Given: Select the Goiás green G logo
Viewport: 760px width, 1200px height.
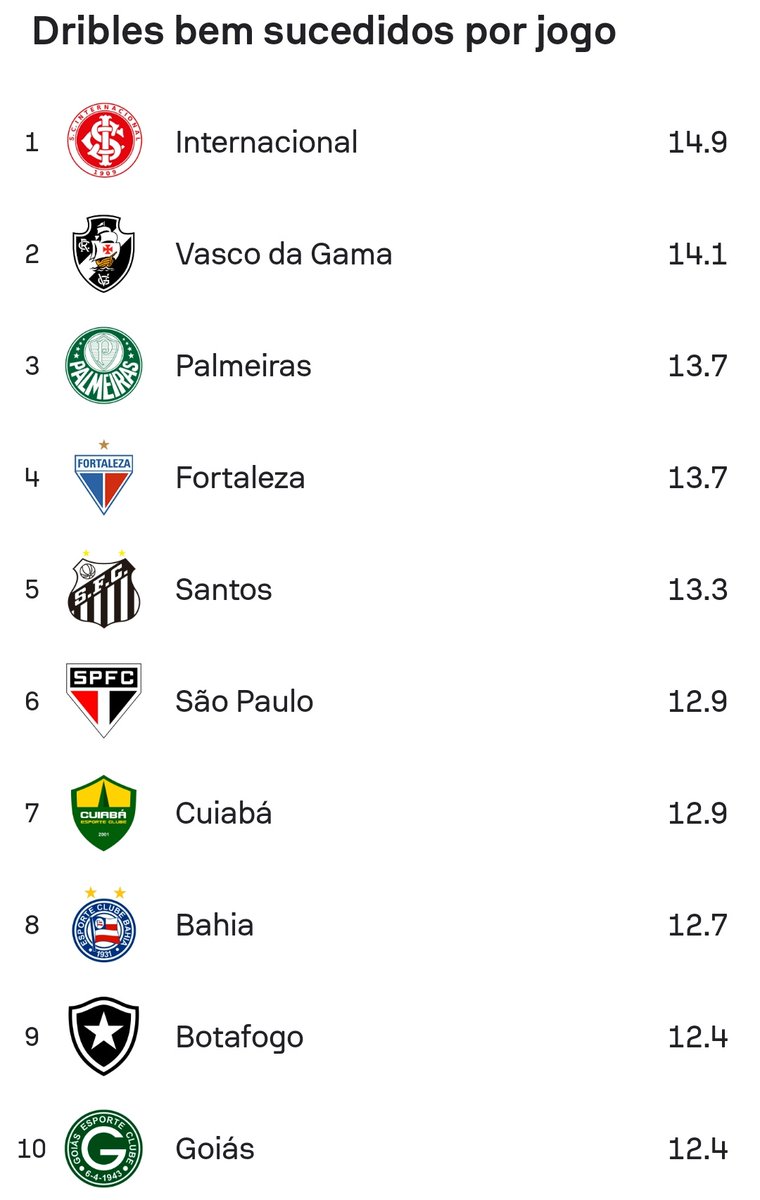Looking at the screenshot, I should pos(104,1149).
